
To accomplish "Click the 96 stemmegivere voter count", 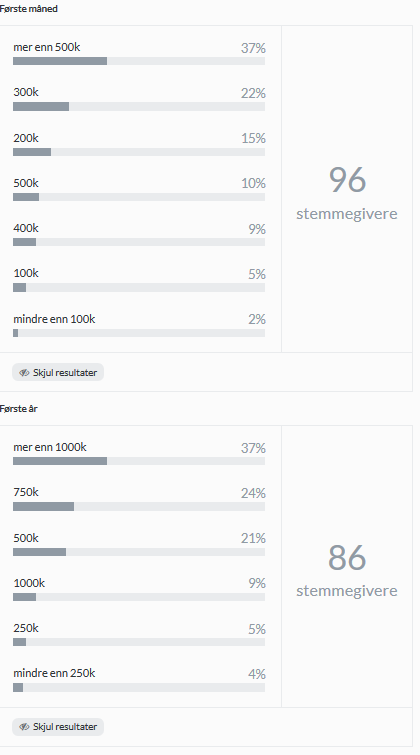I will click(x=347, y=193).
